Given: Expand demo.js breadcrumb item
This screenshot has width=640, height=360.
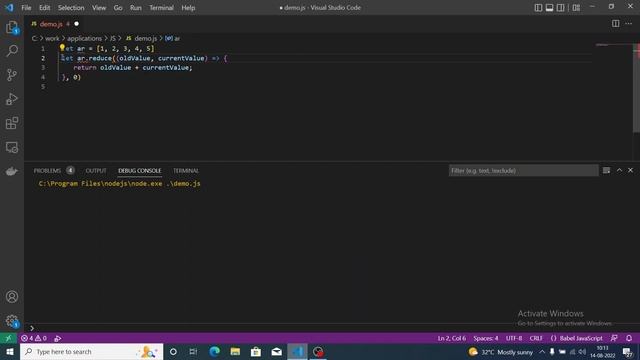Looking at the screenshot, I should tap(142, 38).
